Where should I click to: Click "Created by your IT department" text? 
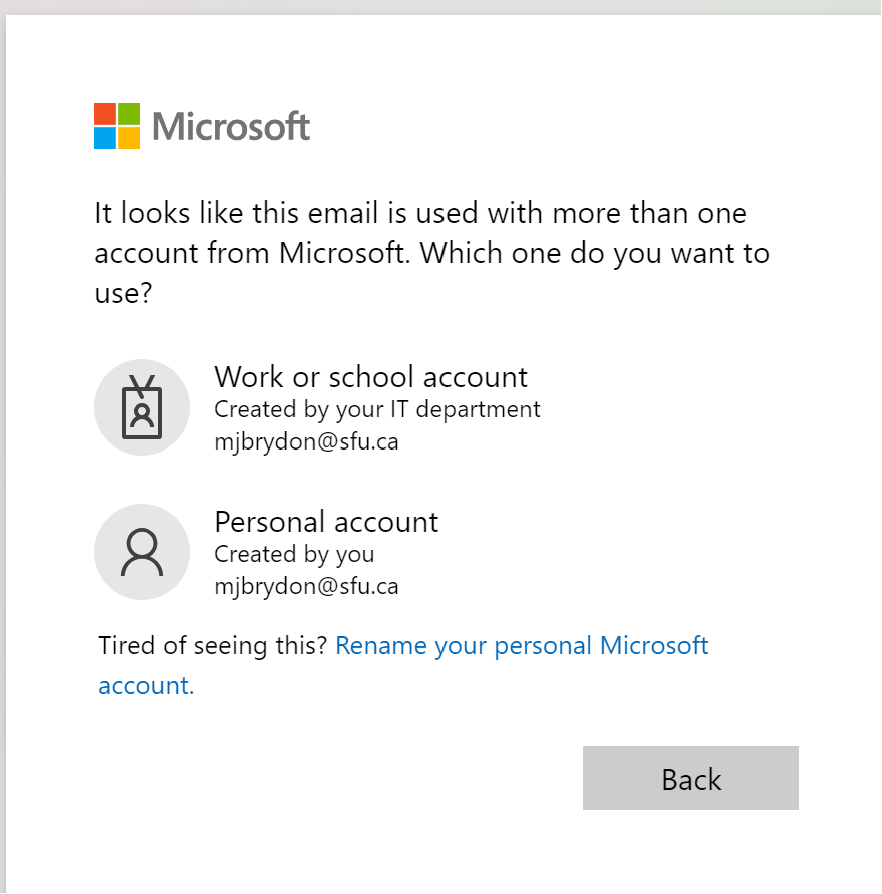pyautogui.click(x=377, y=409)
